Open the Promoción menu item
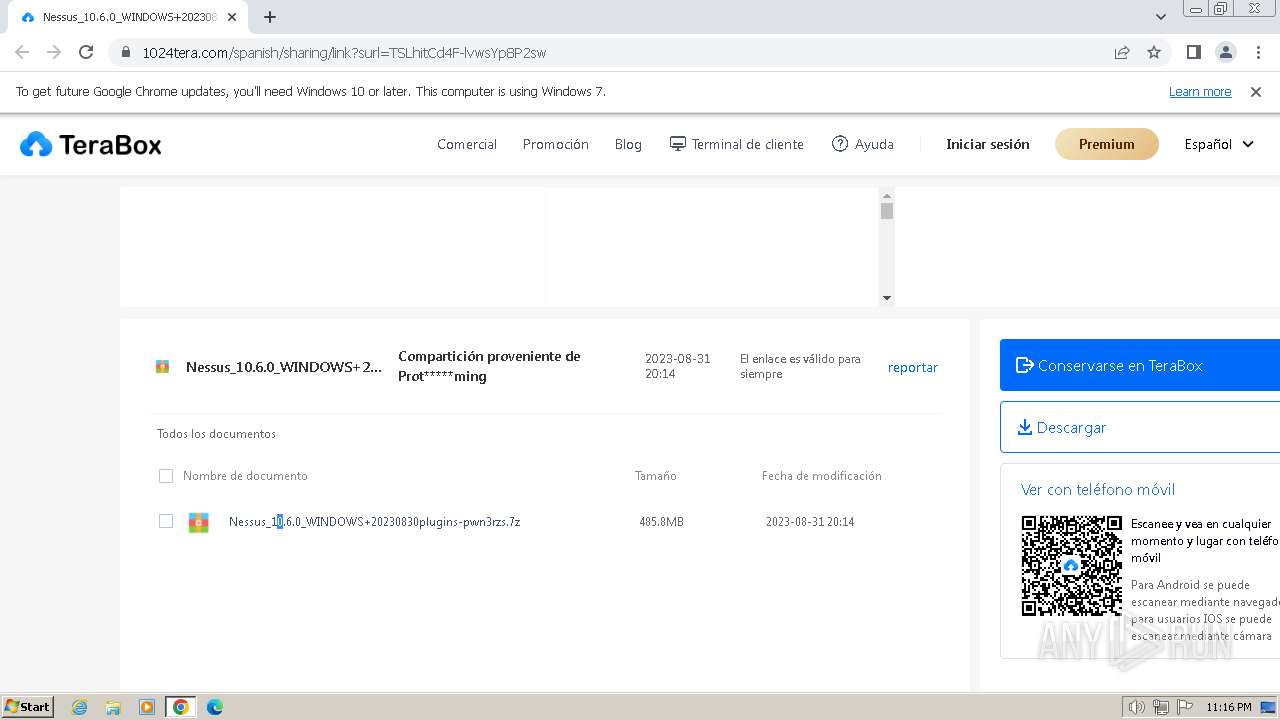The width and height of the screenshot is (1280, 720). 556,144
